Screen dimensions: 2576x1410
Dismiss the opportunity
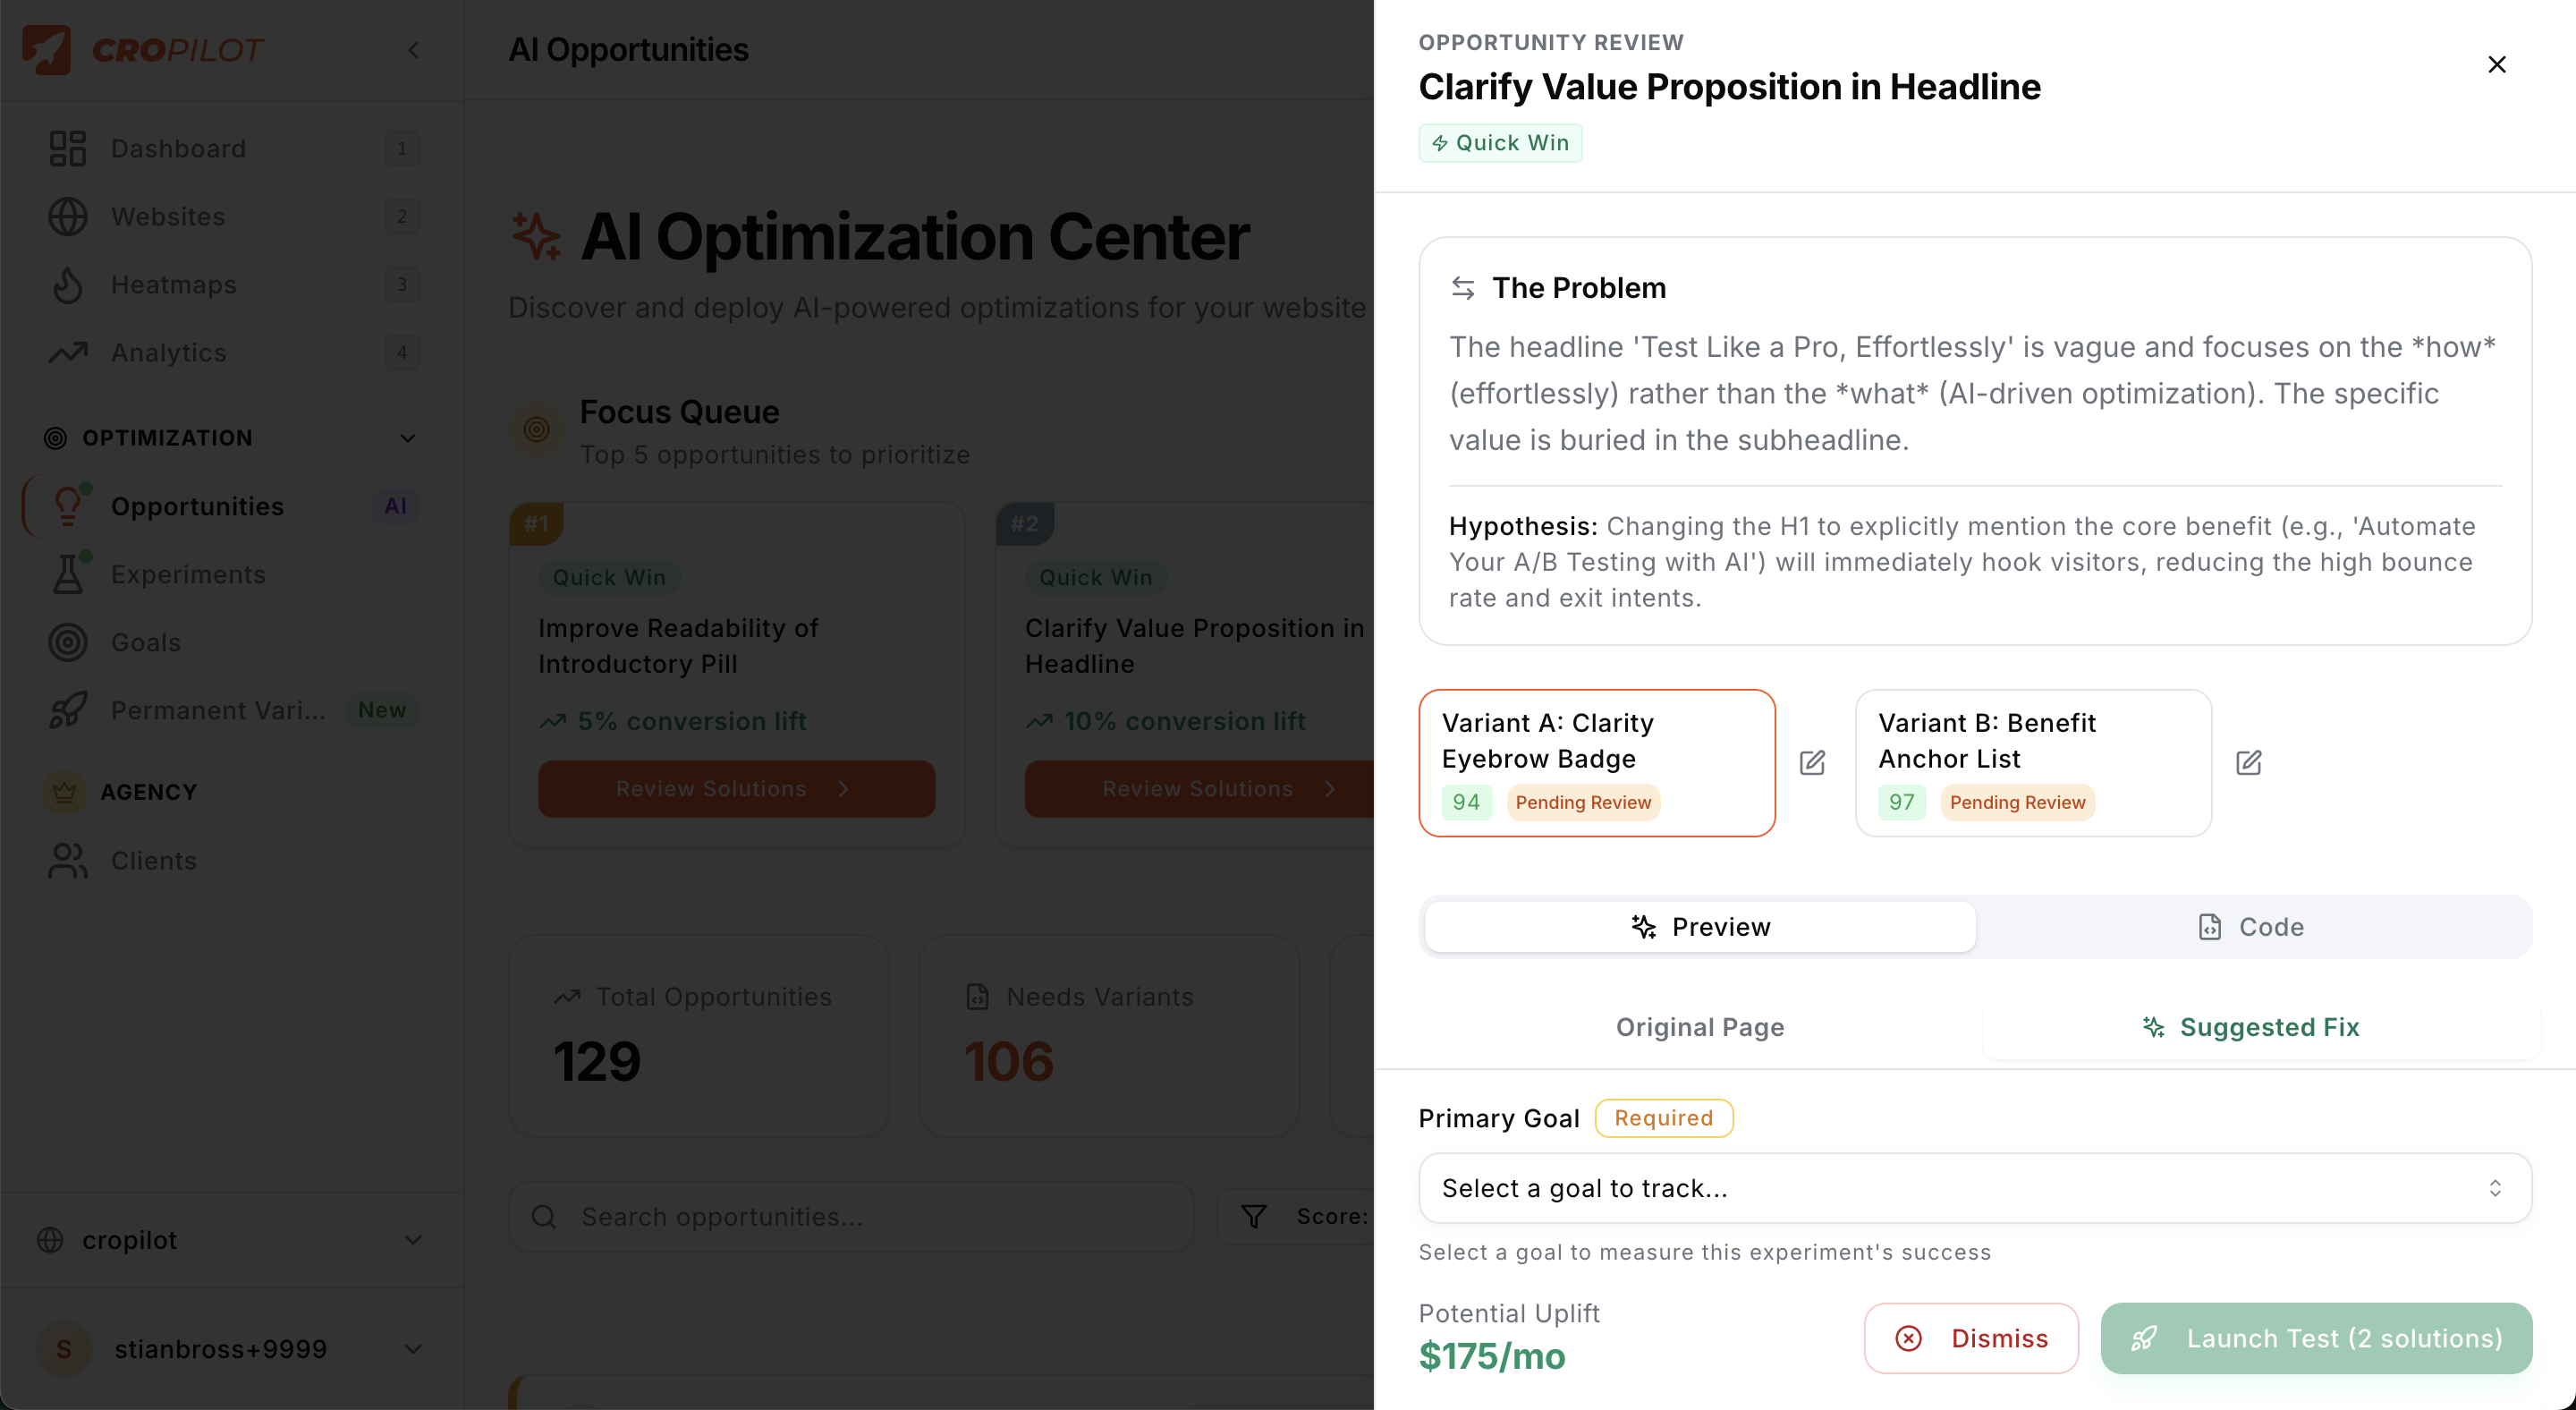tap(1971, 1338)
